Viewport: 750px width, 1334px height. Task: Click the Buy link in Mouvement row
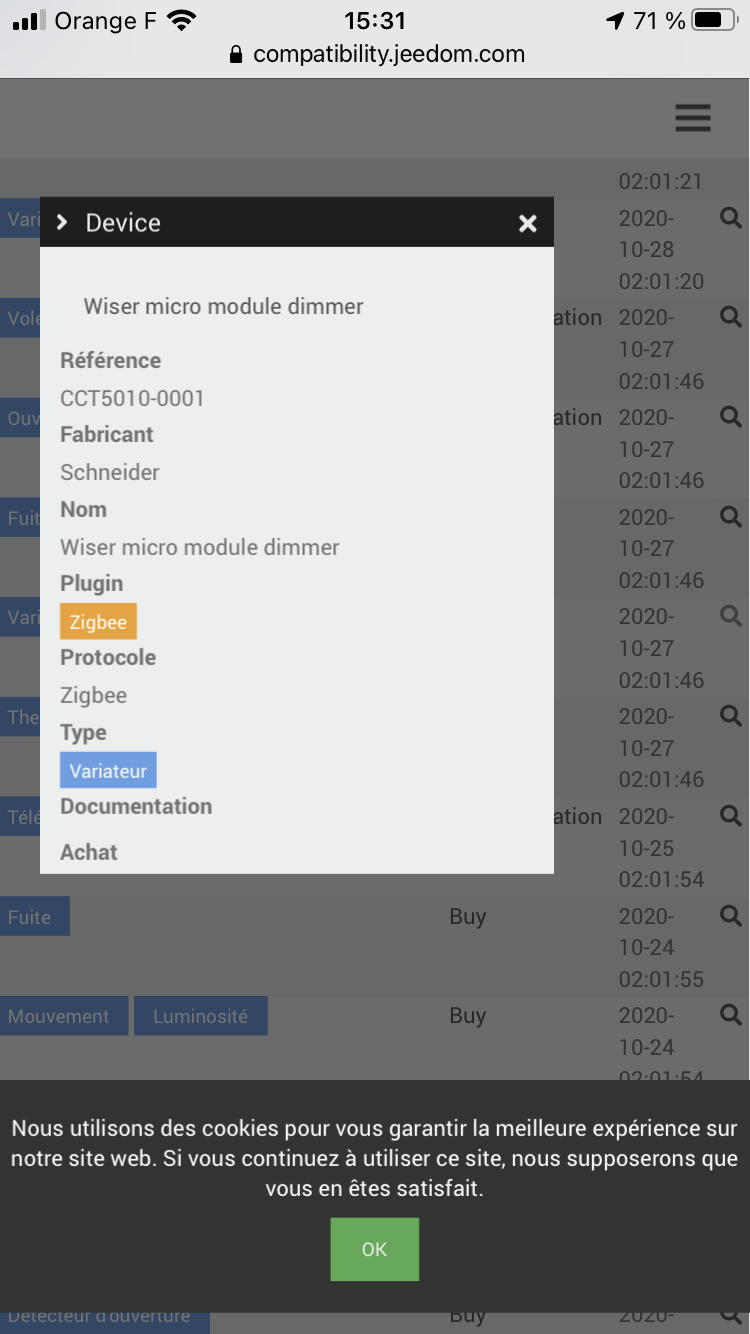467,1015
